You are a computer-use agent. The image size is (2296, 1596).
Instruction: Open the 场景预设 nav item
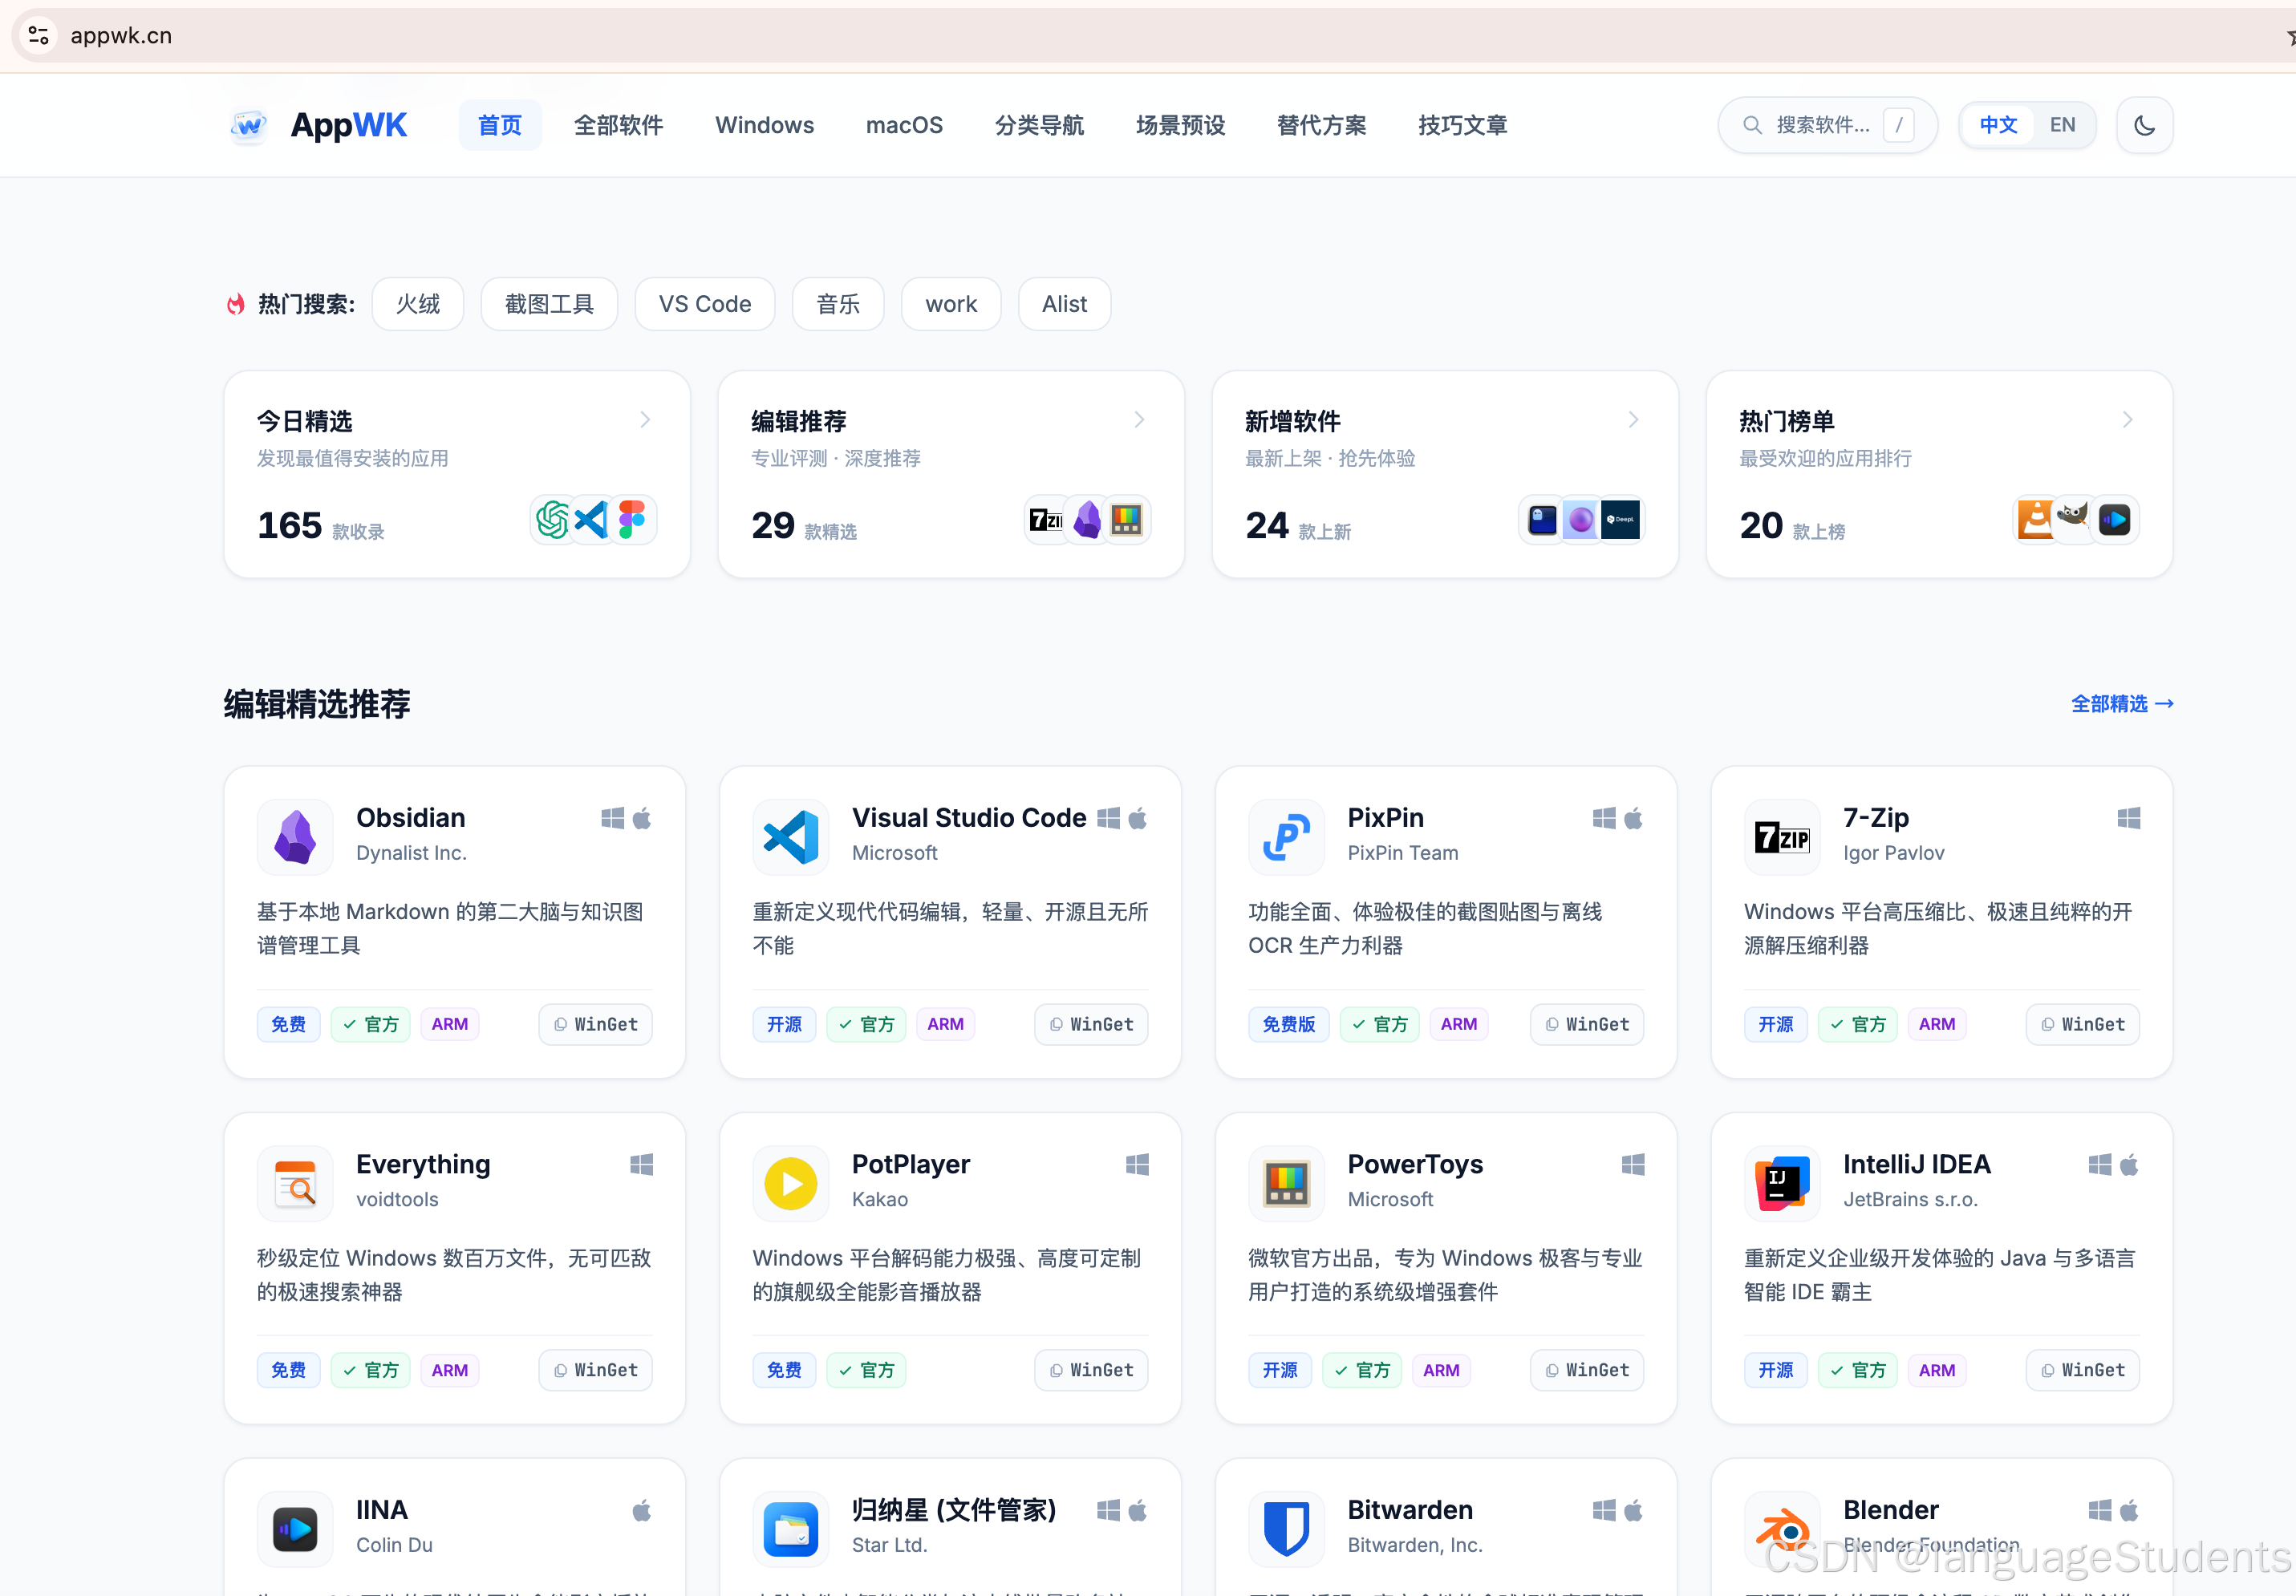pyautogui.click(x=1180, y=125)
